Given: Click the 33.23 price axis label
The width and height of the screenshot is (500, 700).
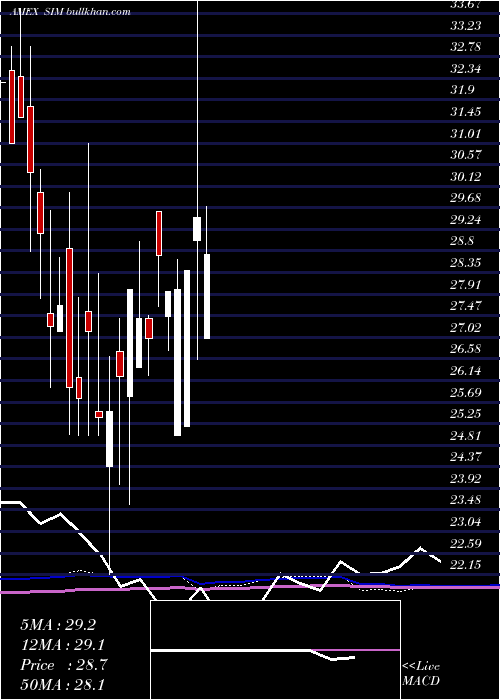Looking at the screenshot, I should coord(466,26).
